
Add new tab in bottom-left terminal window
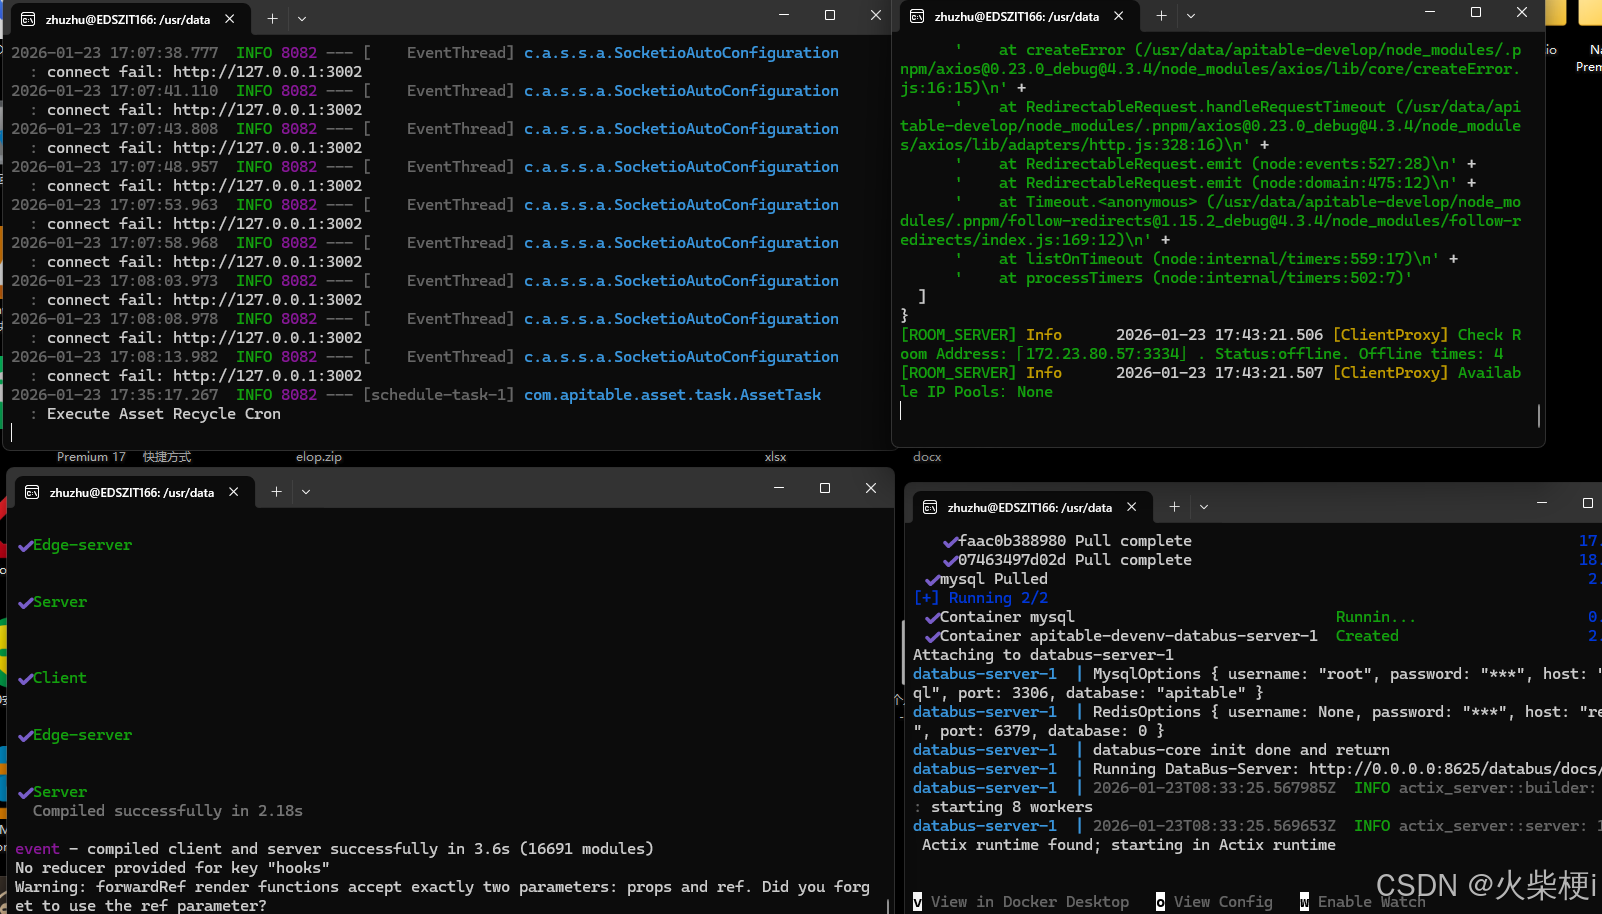(276, 491)
